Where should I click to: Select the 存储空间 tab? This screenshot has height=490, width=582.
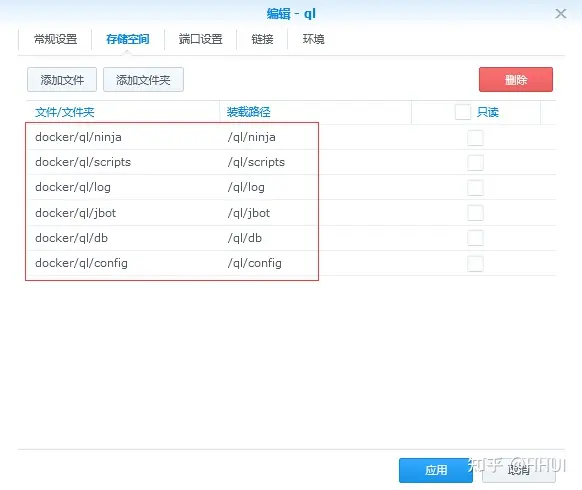point(128,39)
